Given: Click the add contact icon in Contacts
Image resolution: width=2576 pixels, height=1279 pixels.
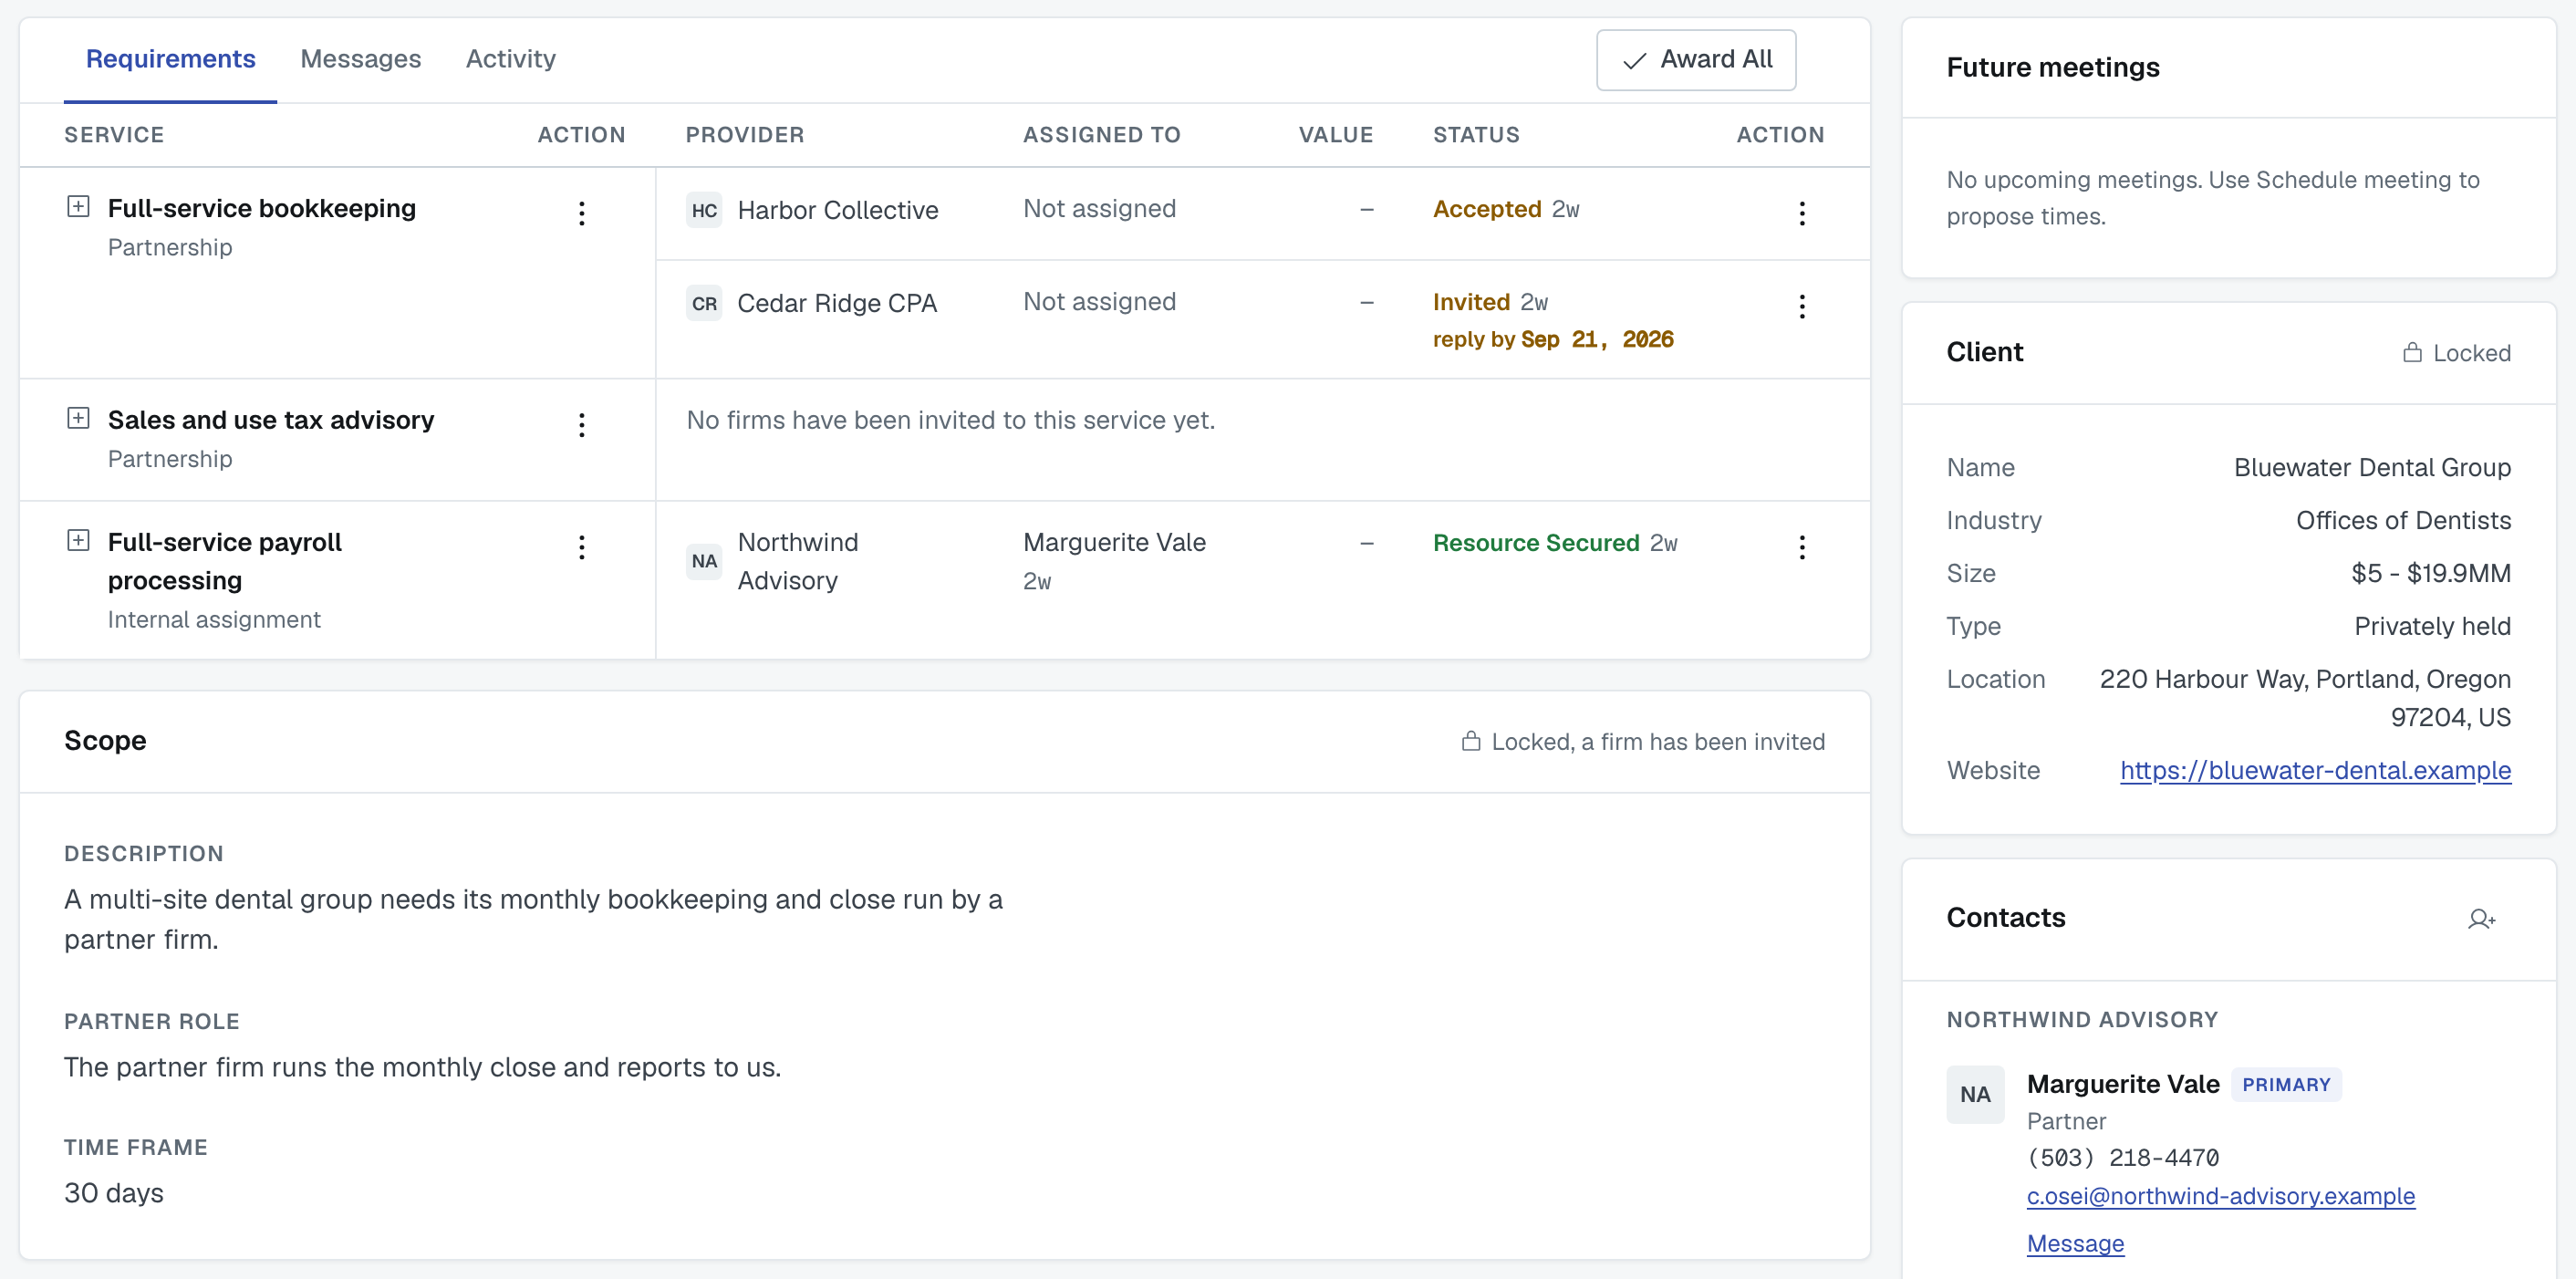Looking at the screenshot, I should click(2481, 919).
